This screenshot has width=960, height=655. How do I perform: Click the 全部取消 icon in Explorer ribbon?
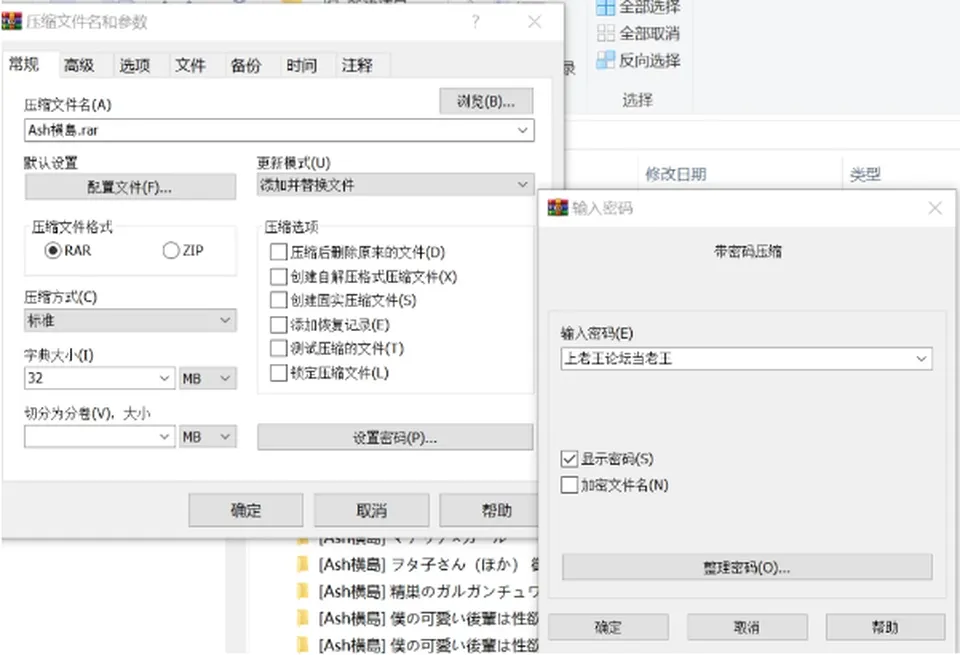(x=606, y=33)
